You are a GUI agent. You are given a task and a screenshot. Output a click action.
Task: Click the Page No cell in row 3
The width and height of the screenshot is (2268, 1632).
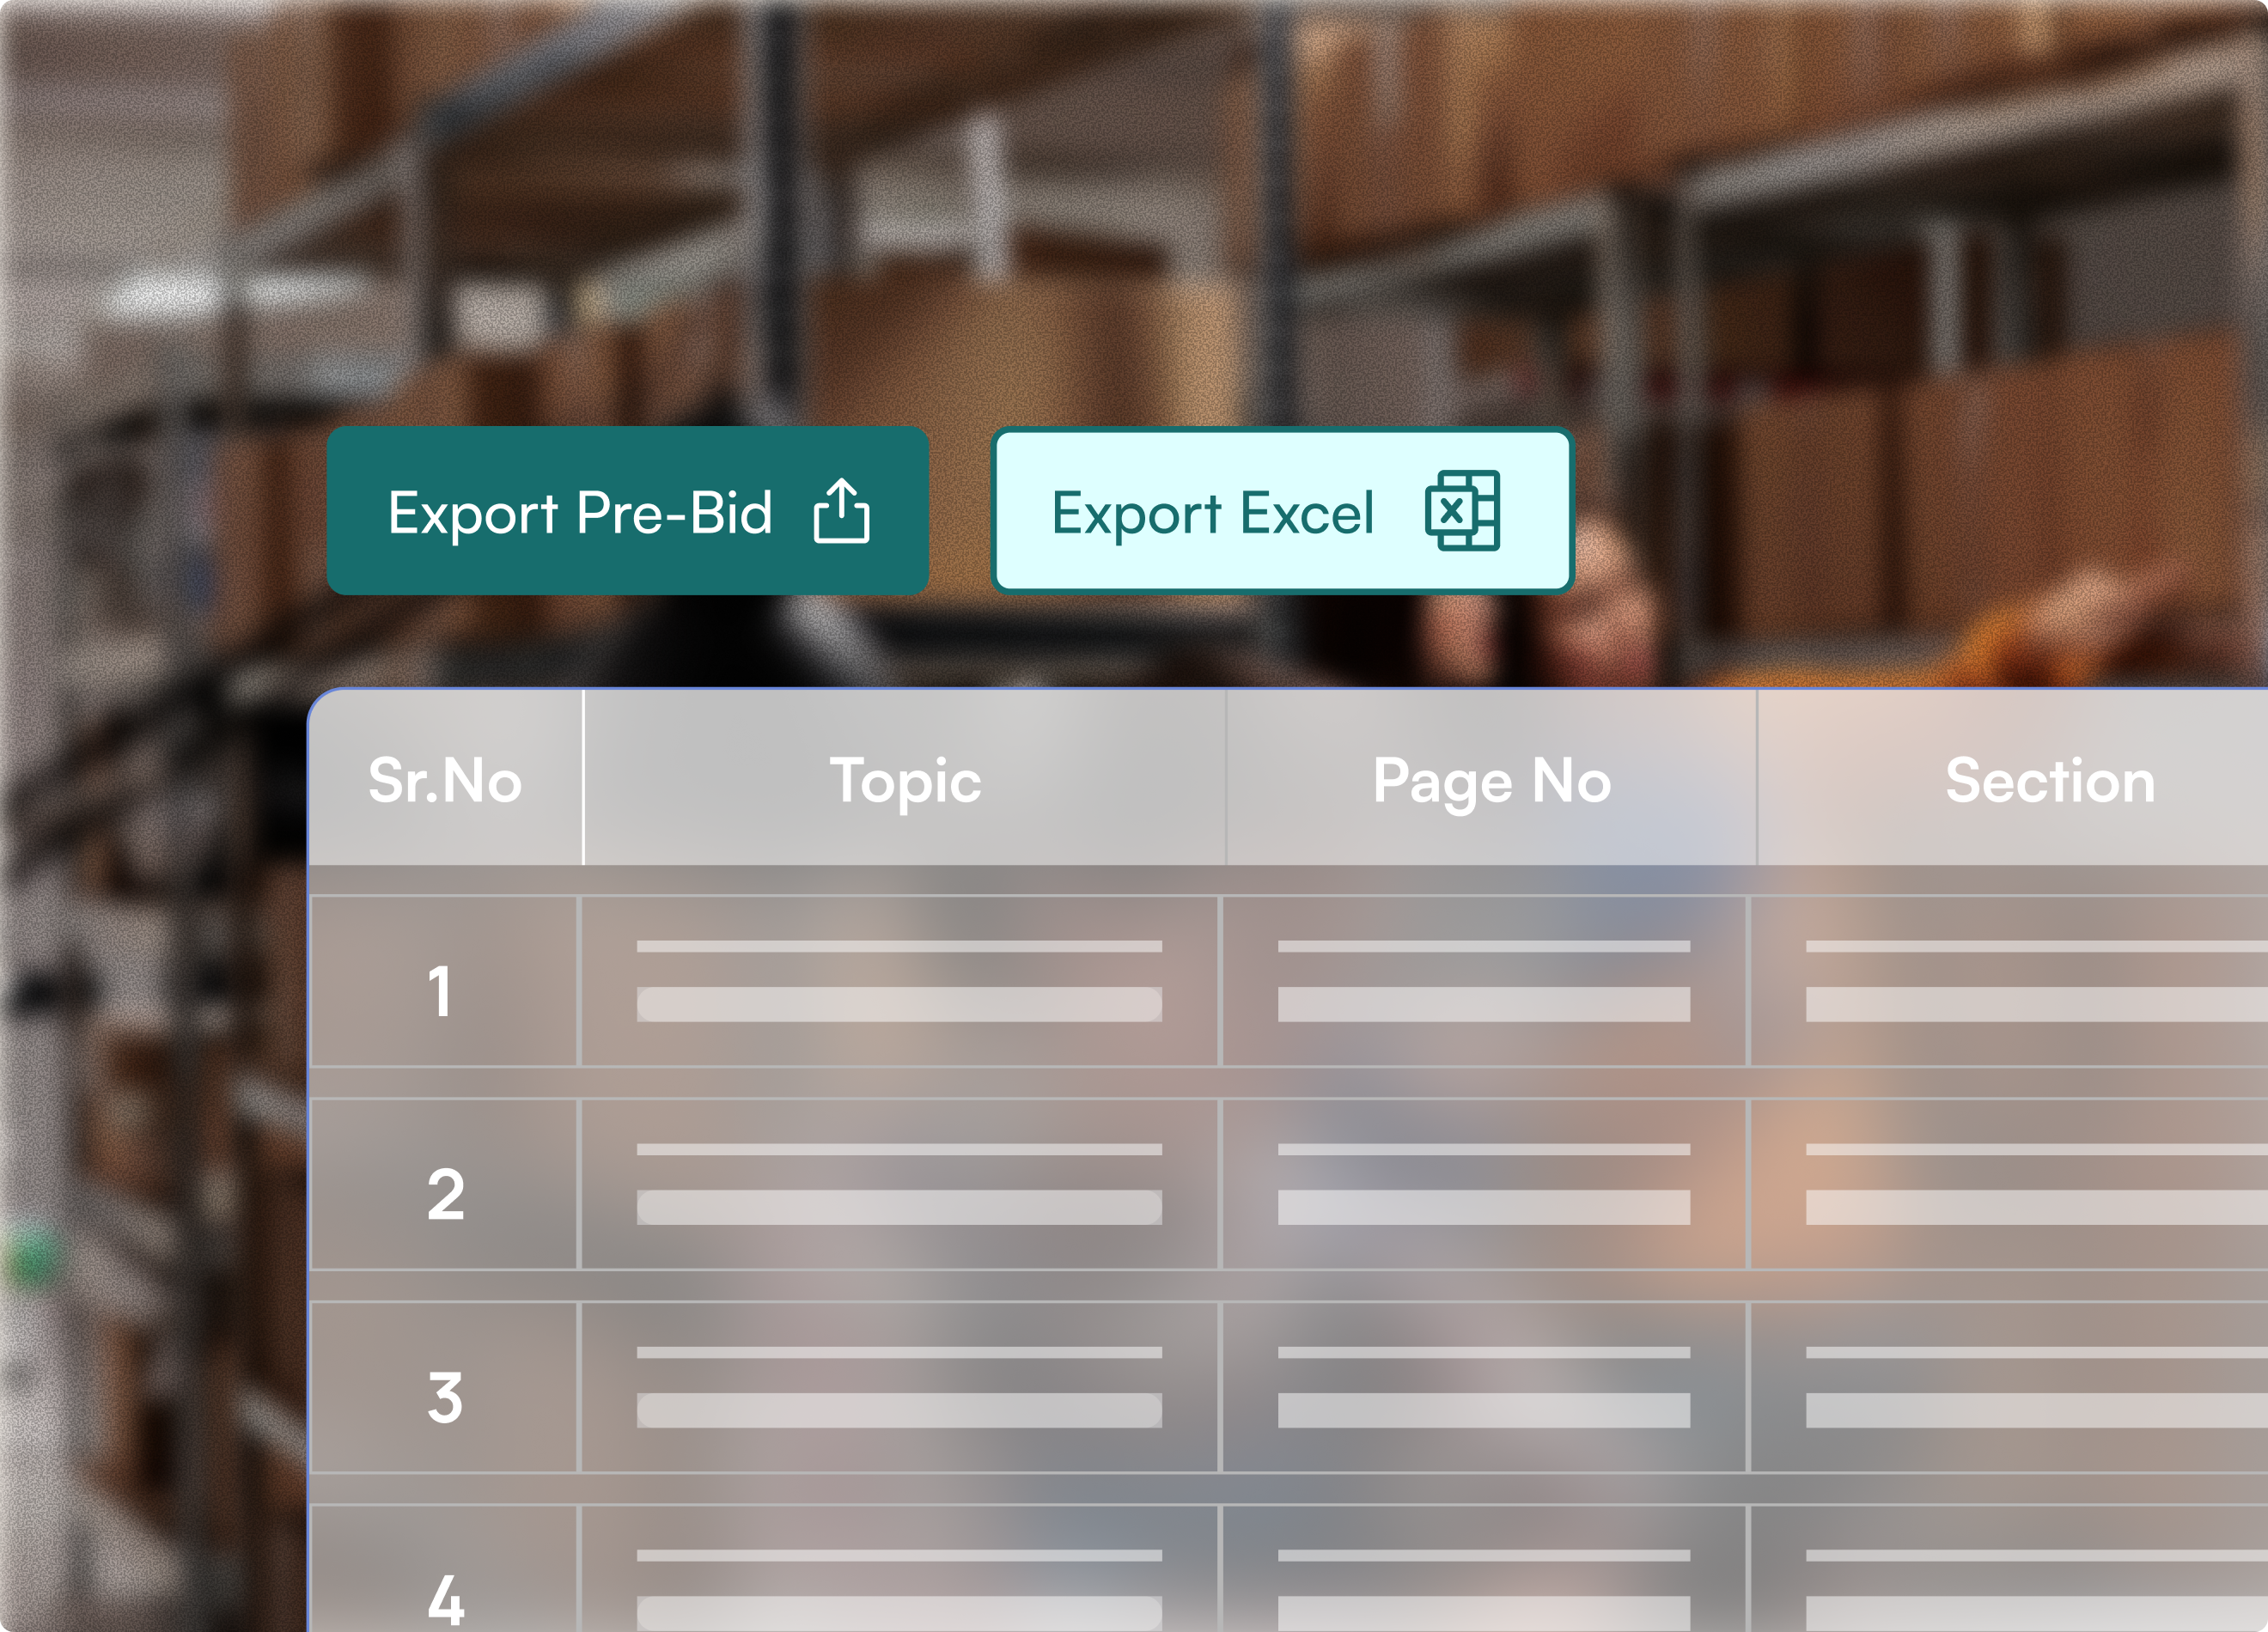pyautogui.click(x=1484, y=1388)
